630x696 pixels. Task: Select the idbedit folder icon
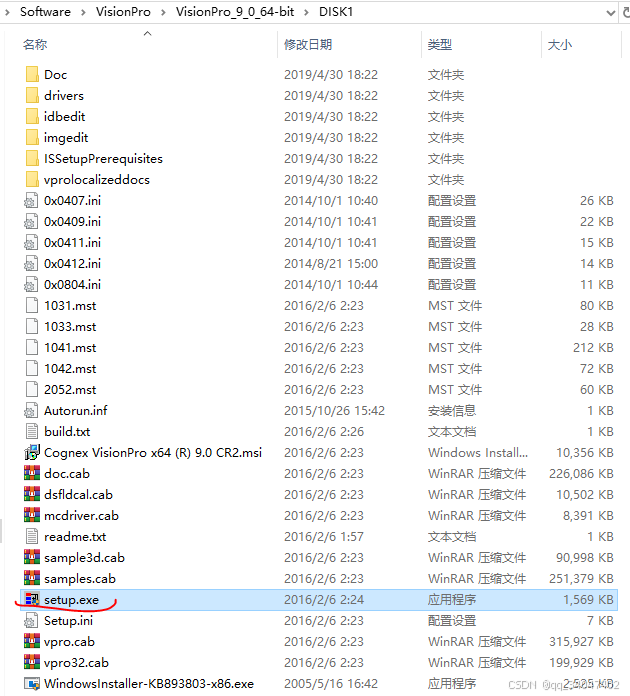click(x=32, y=116)
